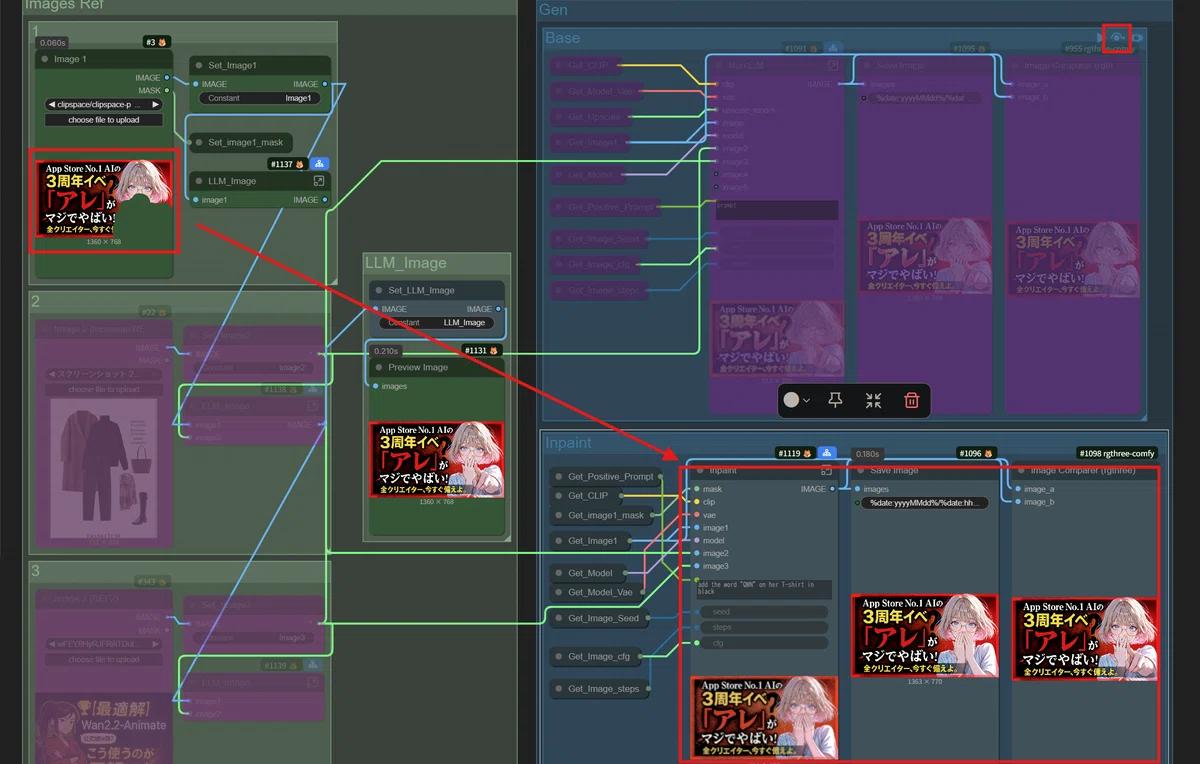Collapse the Set_image1_mask node via its dot
The image size is (1200, 764).
tap(199, 142)
